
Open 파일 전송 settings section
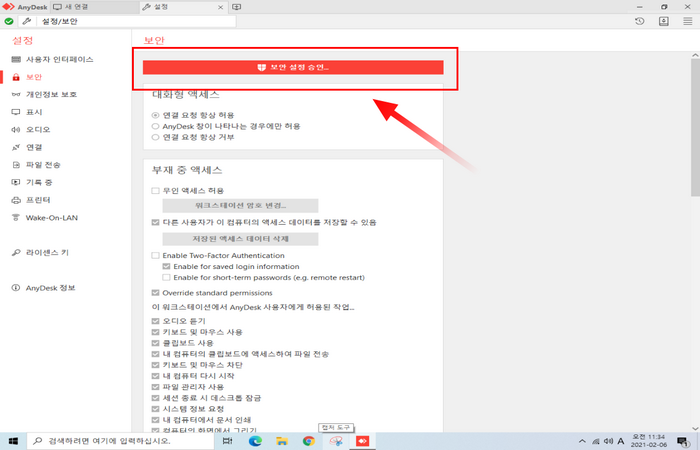[x=36, y=165]
